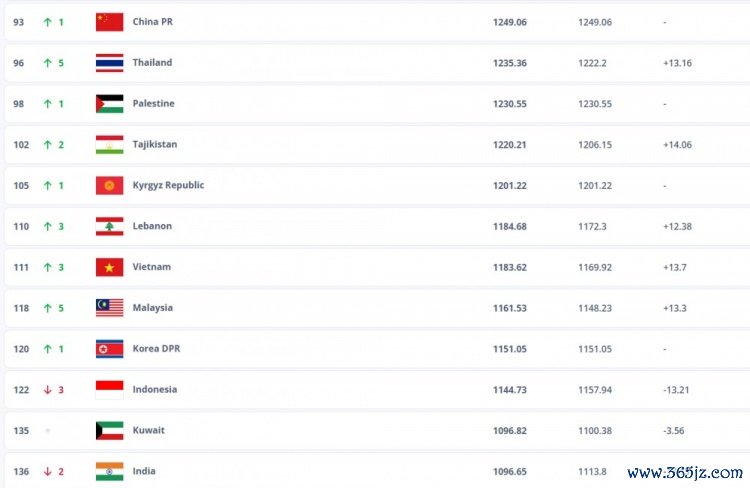Click the Tajikistan flag icon
Screen dimensions: 750x488
[109, 145]
